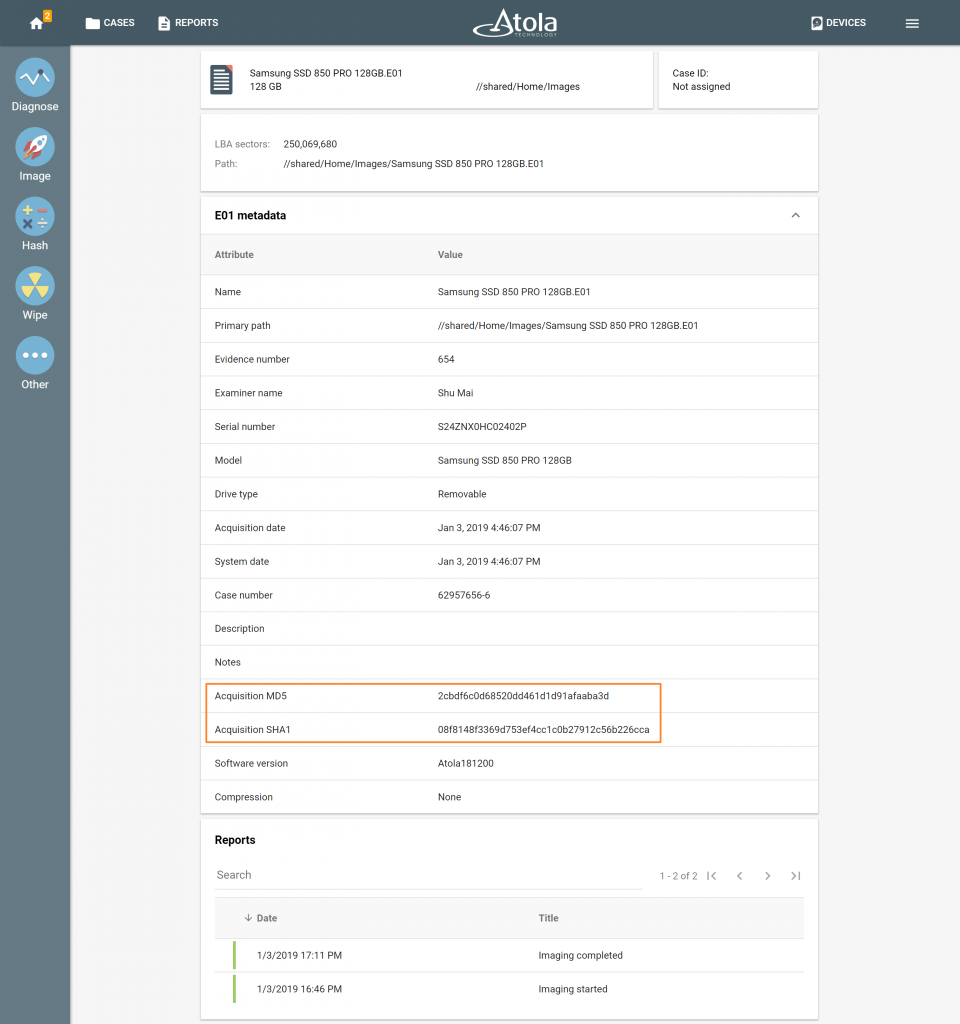The image size is (960, 1024).
Task: Collapse the E01 metadata section
Action: (795, 216)
